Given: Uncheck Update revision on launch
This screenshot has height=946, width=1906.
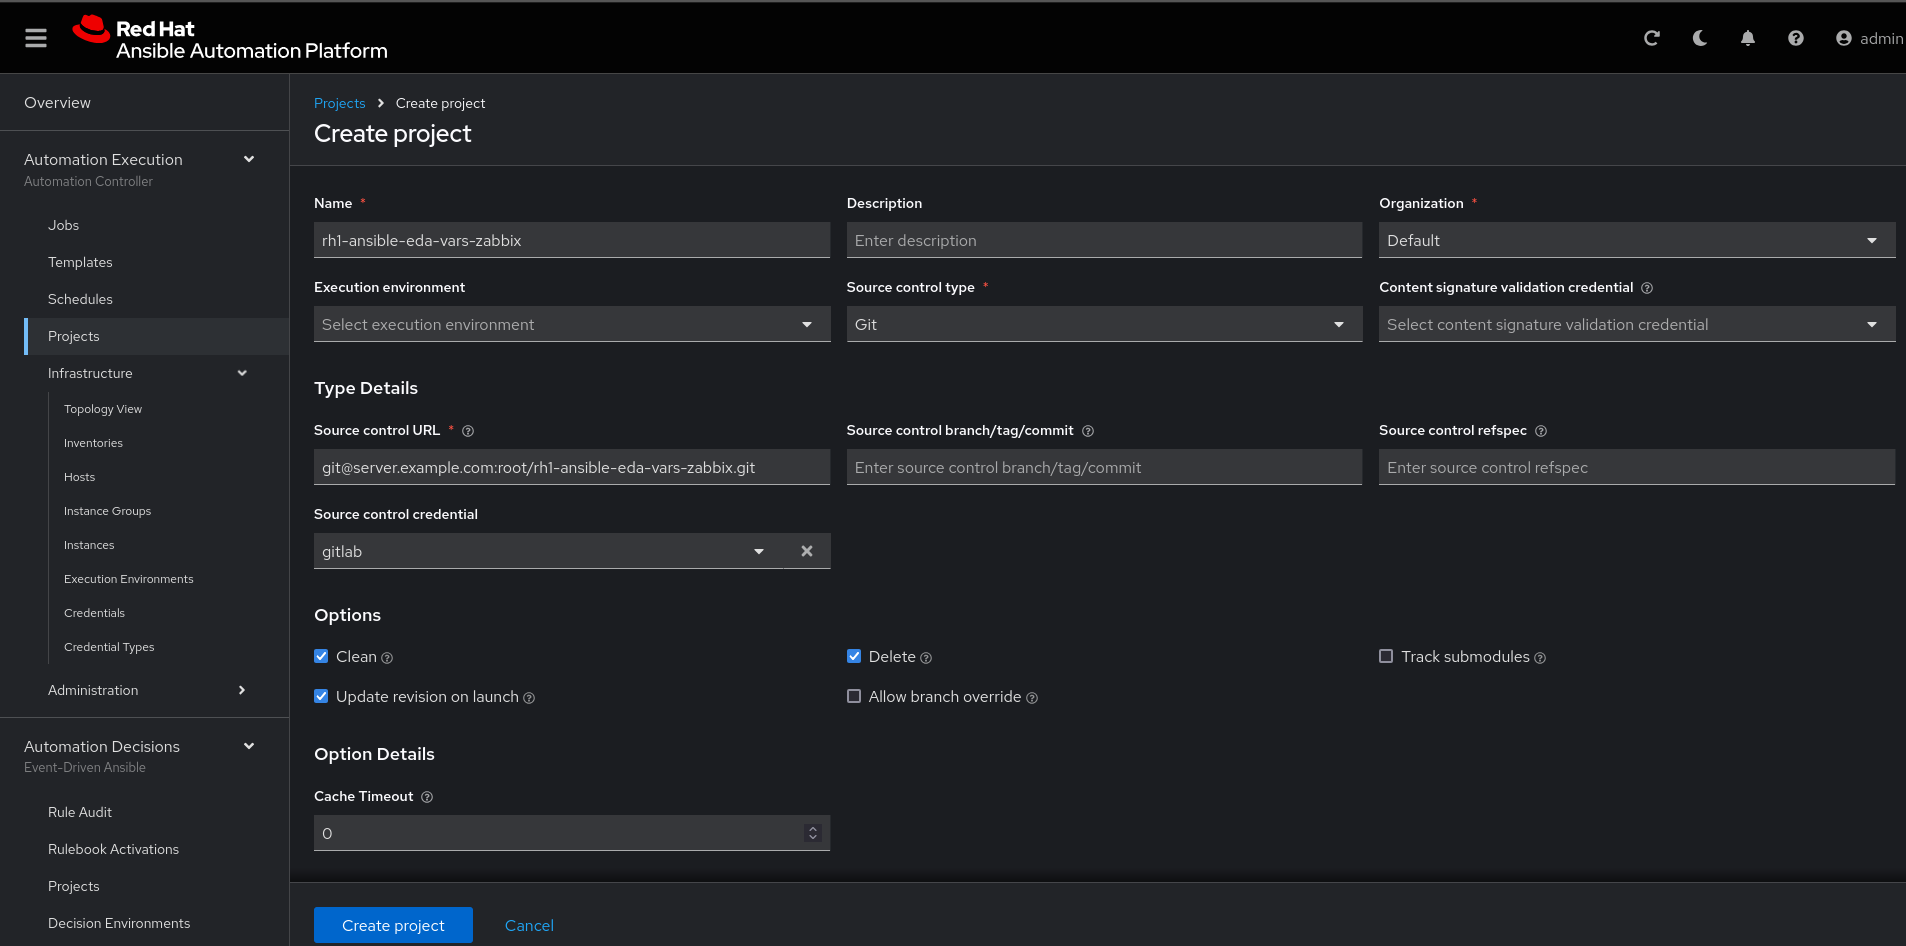Looking at the screenshot, I should pos(321,696).
